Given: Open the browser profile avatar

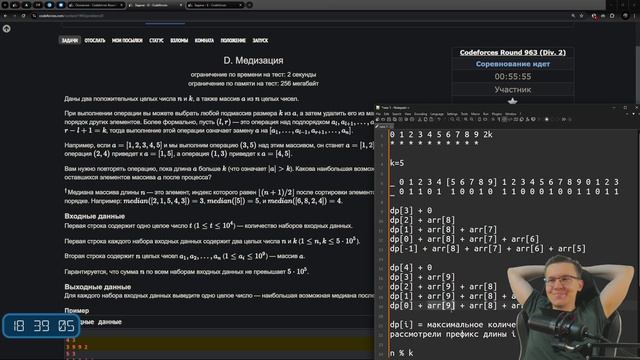Looking at the screenshot, I should tap(625, 16).
